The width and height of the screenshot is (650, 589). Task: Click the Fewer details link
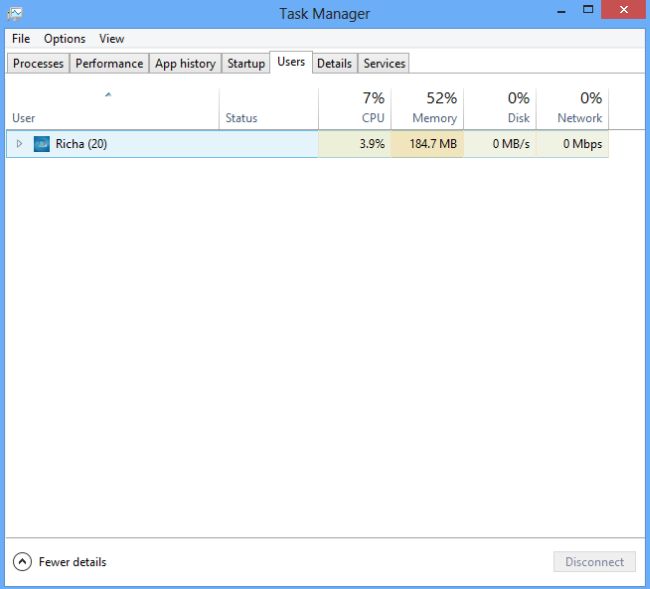[73, 562]
